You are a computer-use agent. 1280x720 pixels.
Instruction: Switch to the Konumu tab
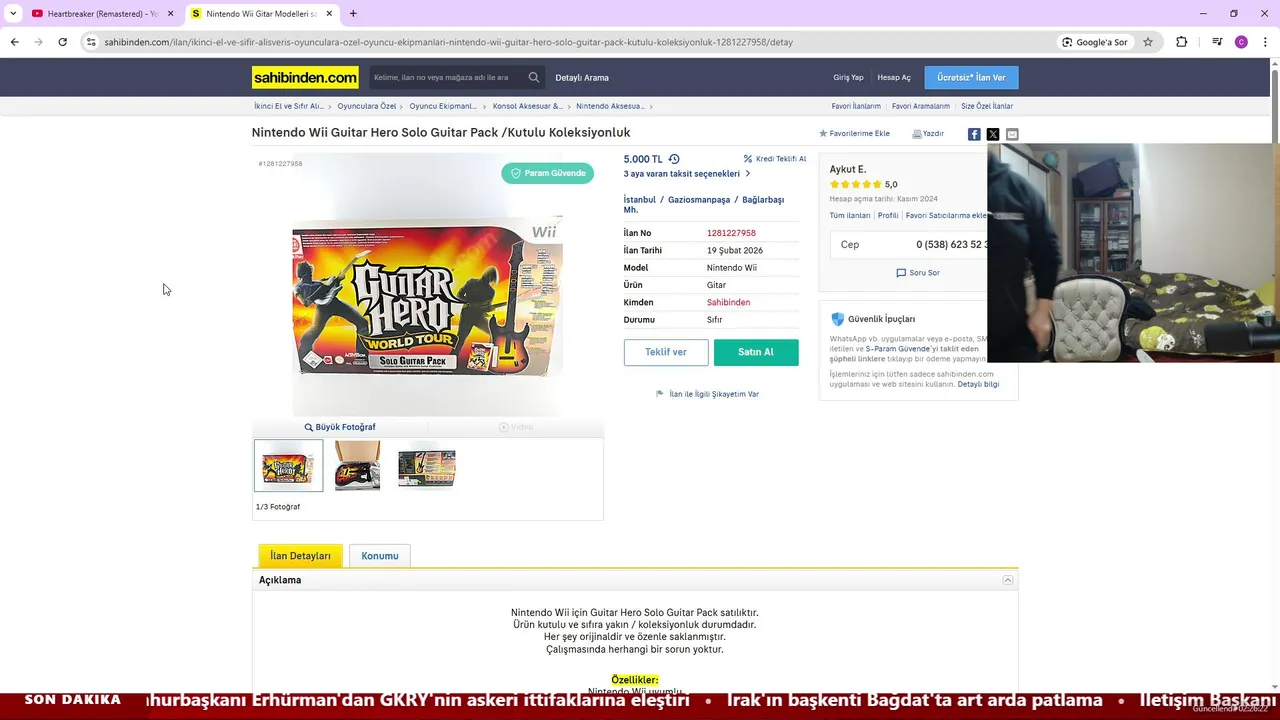tap(380, 556)
